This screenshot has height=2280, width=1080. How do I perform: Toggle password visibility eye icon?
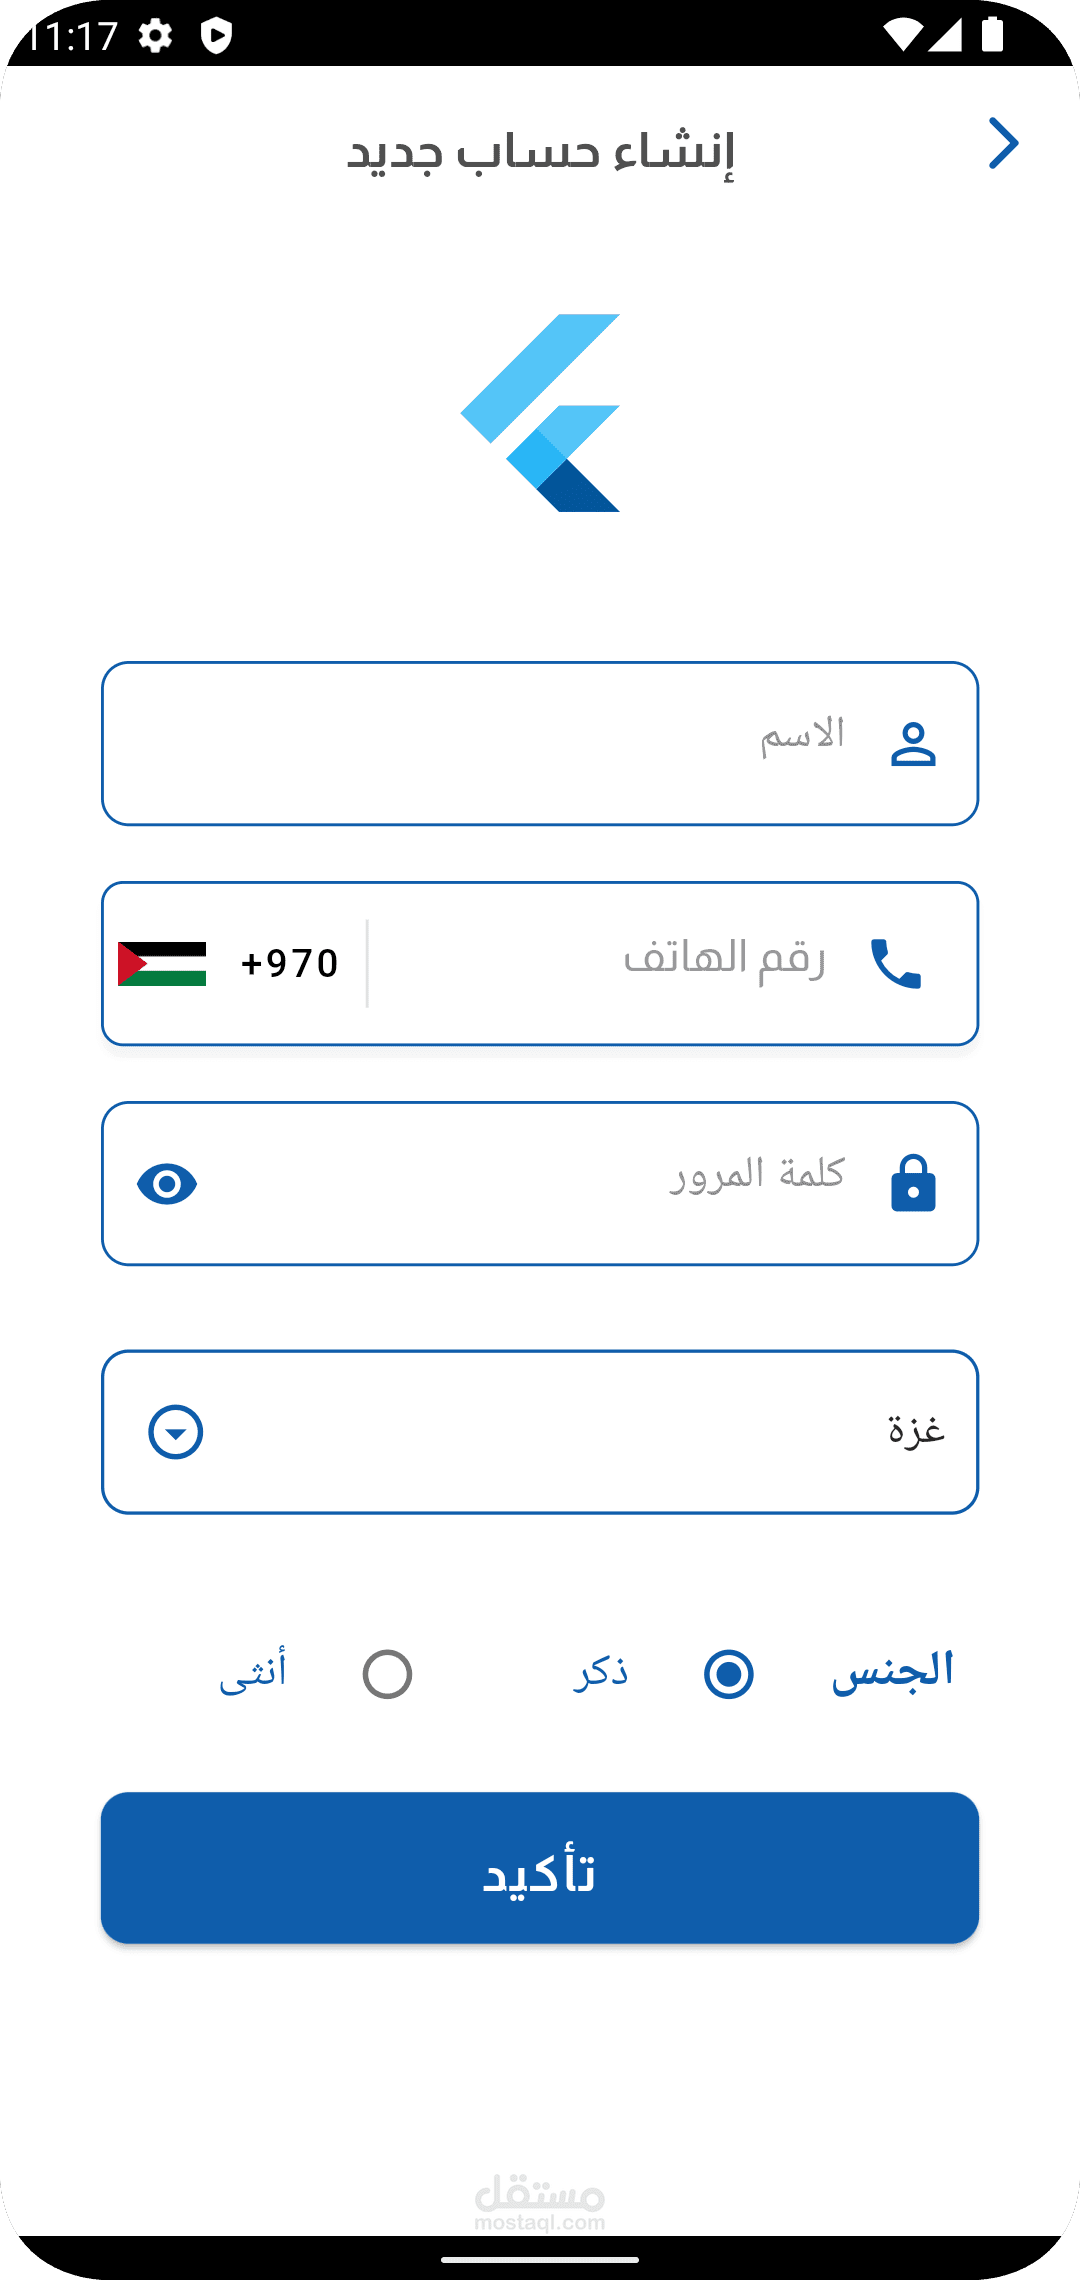tap(167, 1184)
